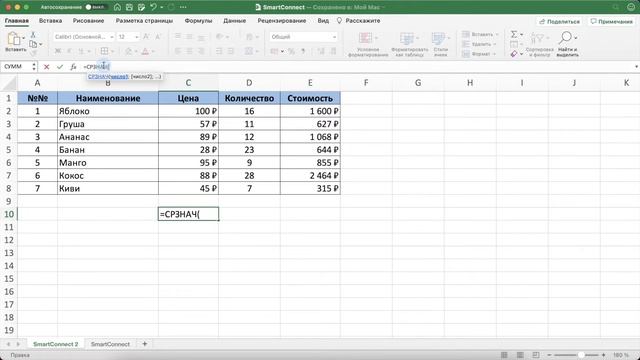Viewport: 640px width, 360px height.
Task: Select cost cell 2 464 ₽
Action: tap(310, 176)
